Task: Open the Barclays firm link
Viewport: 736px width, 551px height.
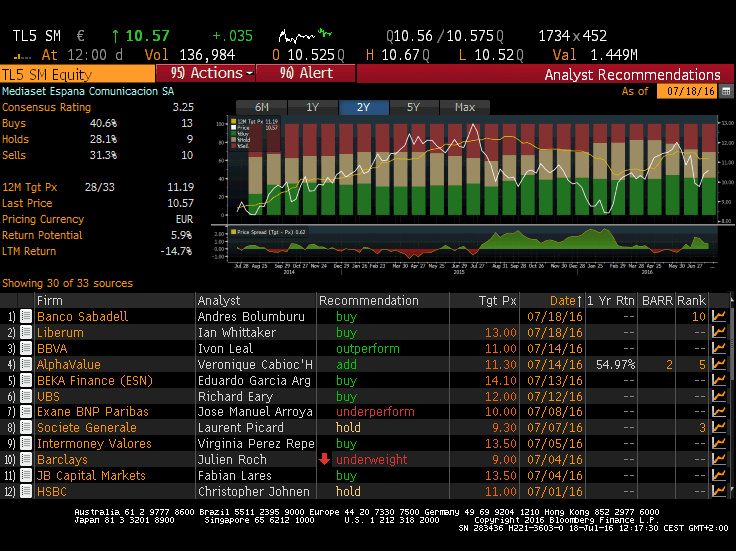Action: (62, 459)
